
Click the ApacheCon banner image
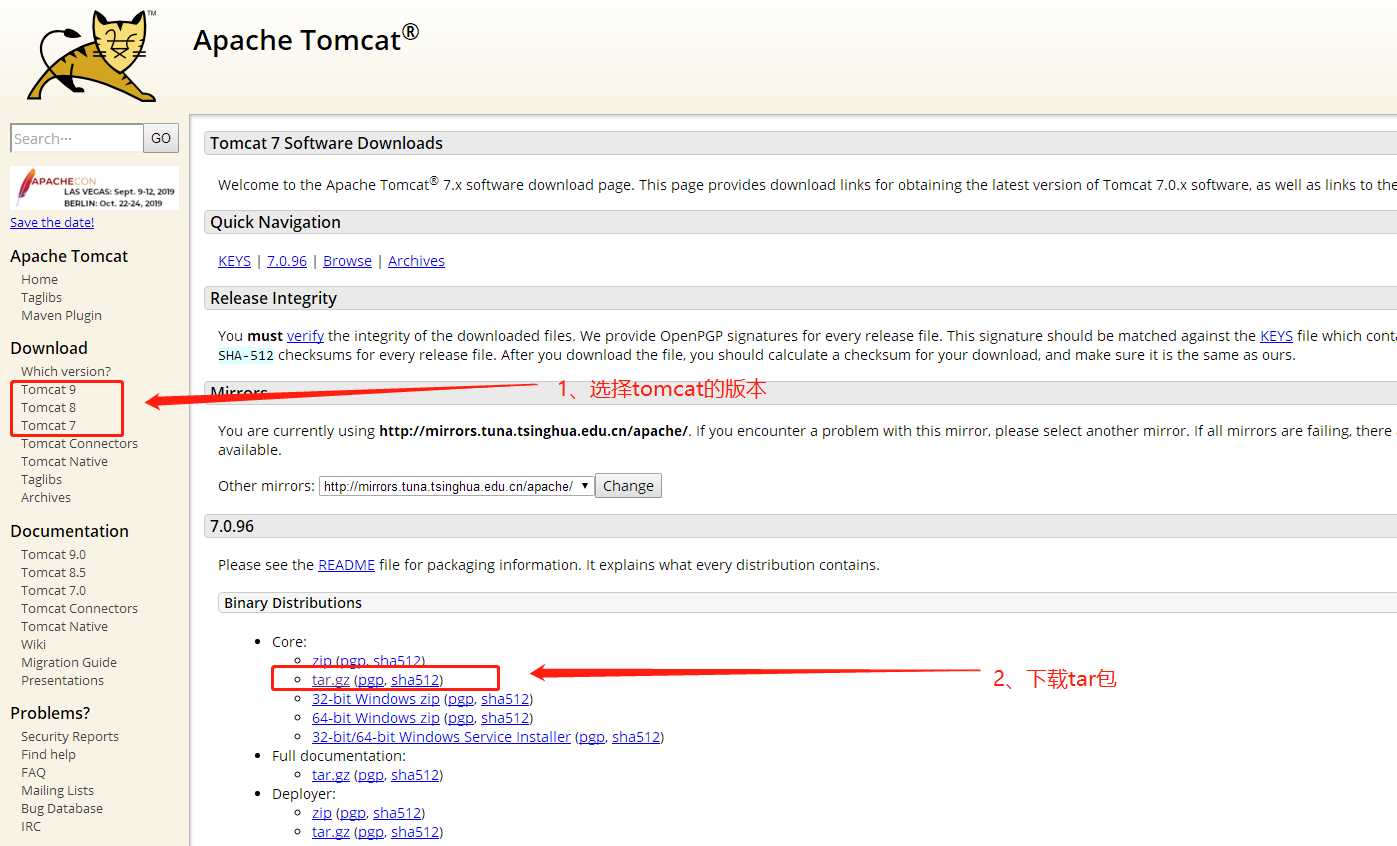click(x=95, y=187)
